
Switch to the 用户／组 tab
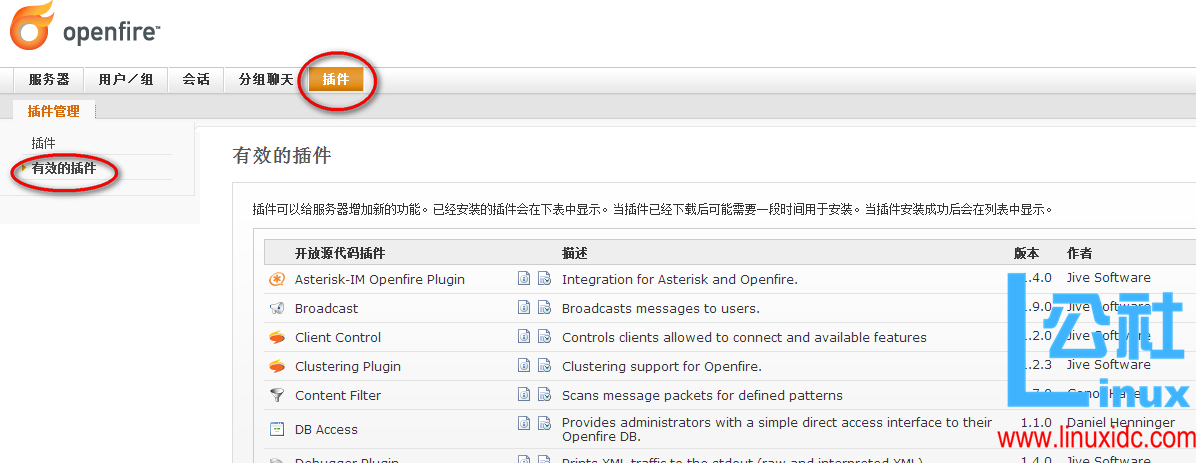click(126, 79)
